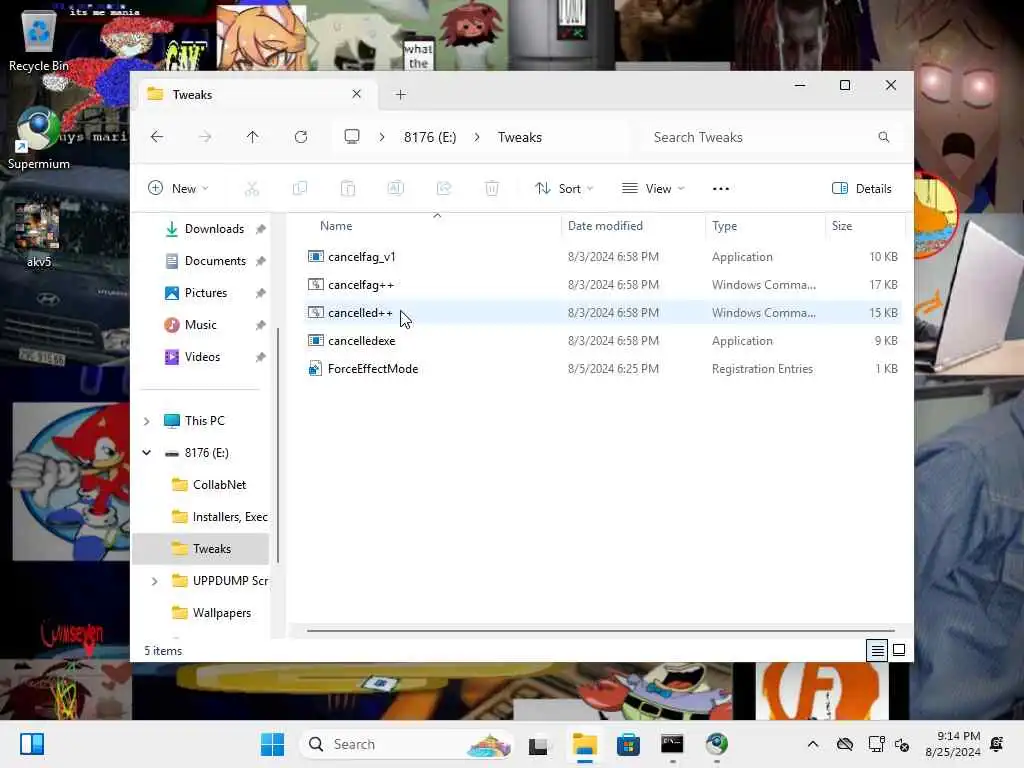1024x768 pixels.
Task: Click the horizontal scrollbar in file list
Action: [600, 631]
